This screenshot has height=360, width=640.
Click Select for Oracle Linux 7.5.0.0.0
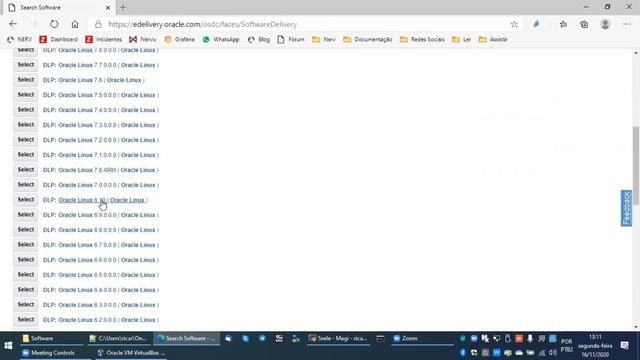click(x=26, y=95)
